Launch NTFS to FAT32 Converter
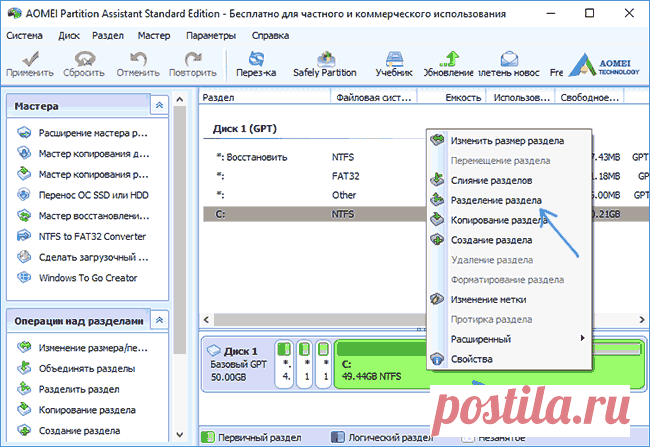The height and width of the screenshot is (447, 650). click(82, 237)
